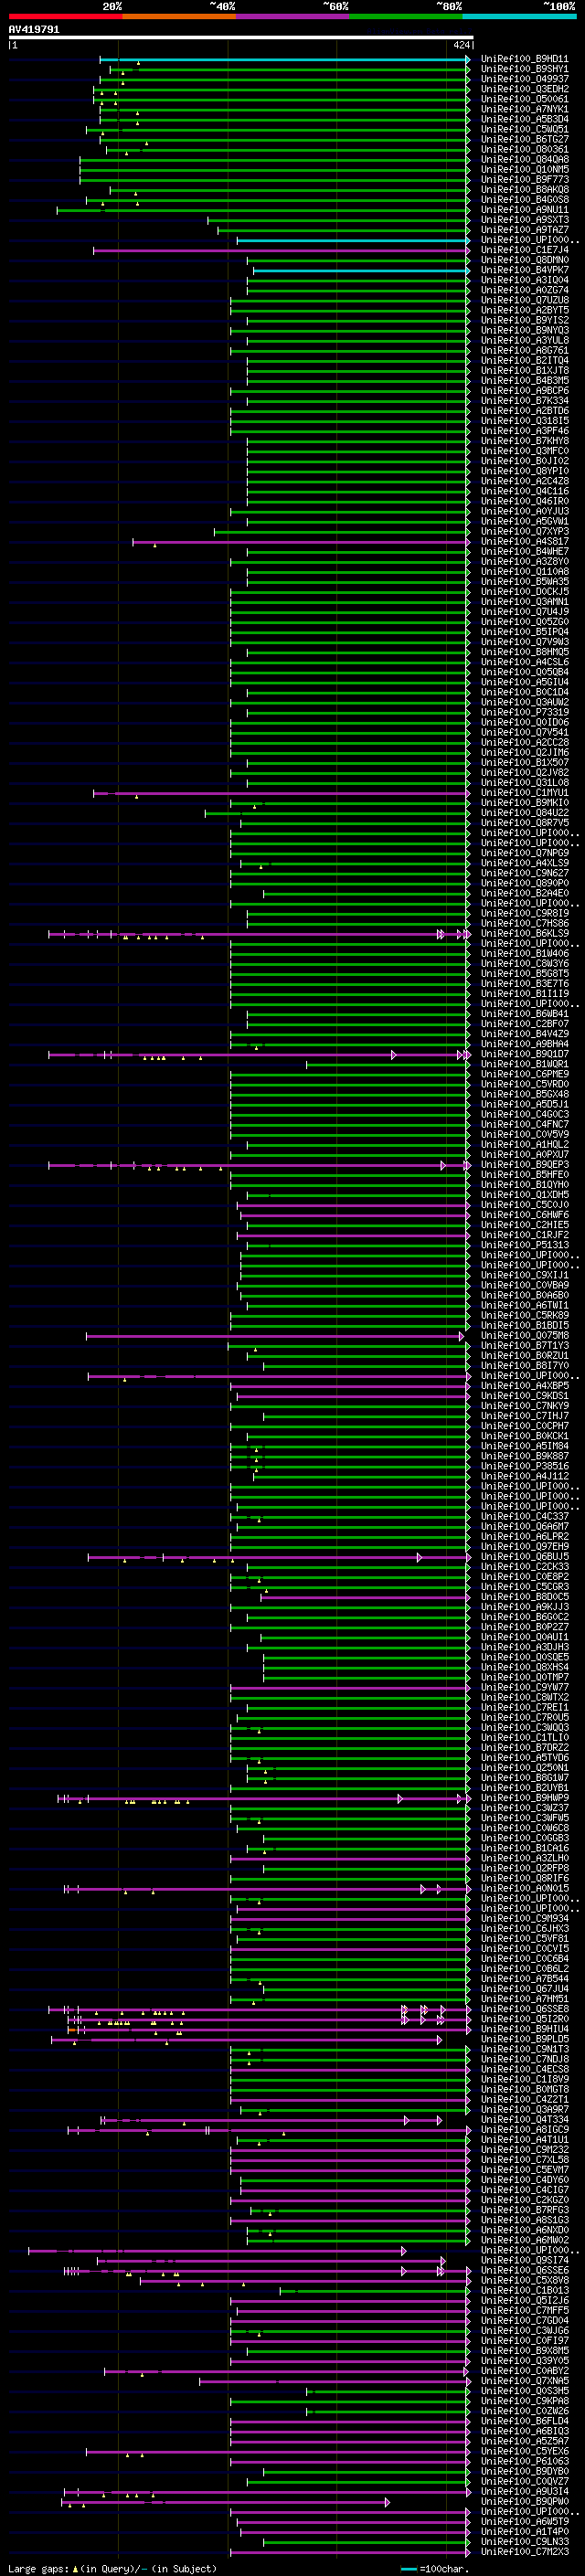
Task: Select the UniRef100_B1XJT8 label
Action: click(524, 370)
